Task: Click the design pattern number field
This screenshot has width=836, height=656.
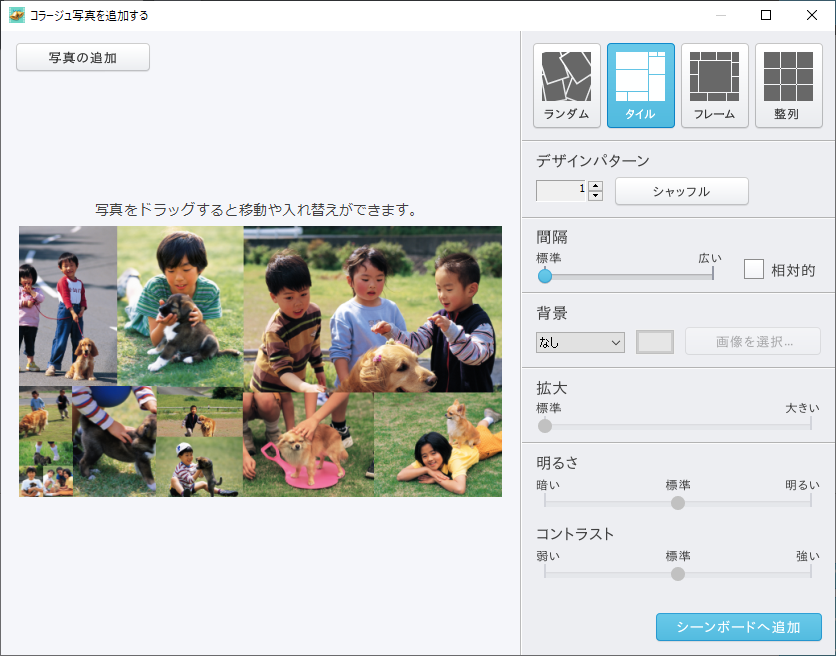Action: click(x=562, y=191)
